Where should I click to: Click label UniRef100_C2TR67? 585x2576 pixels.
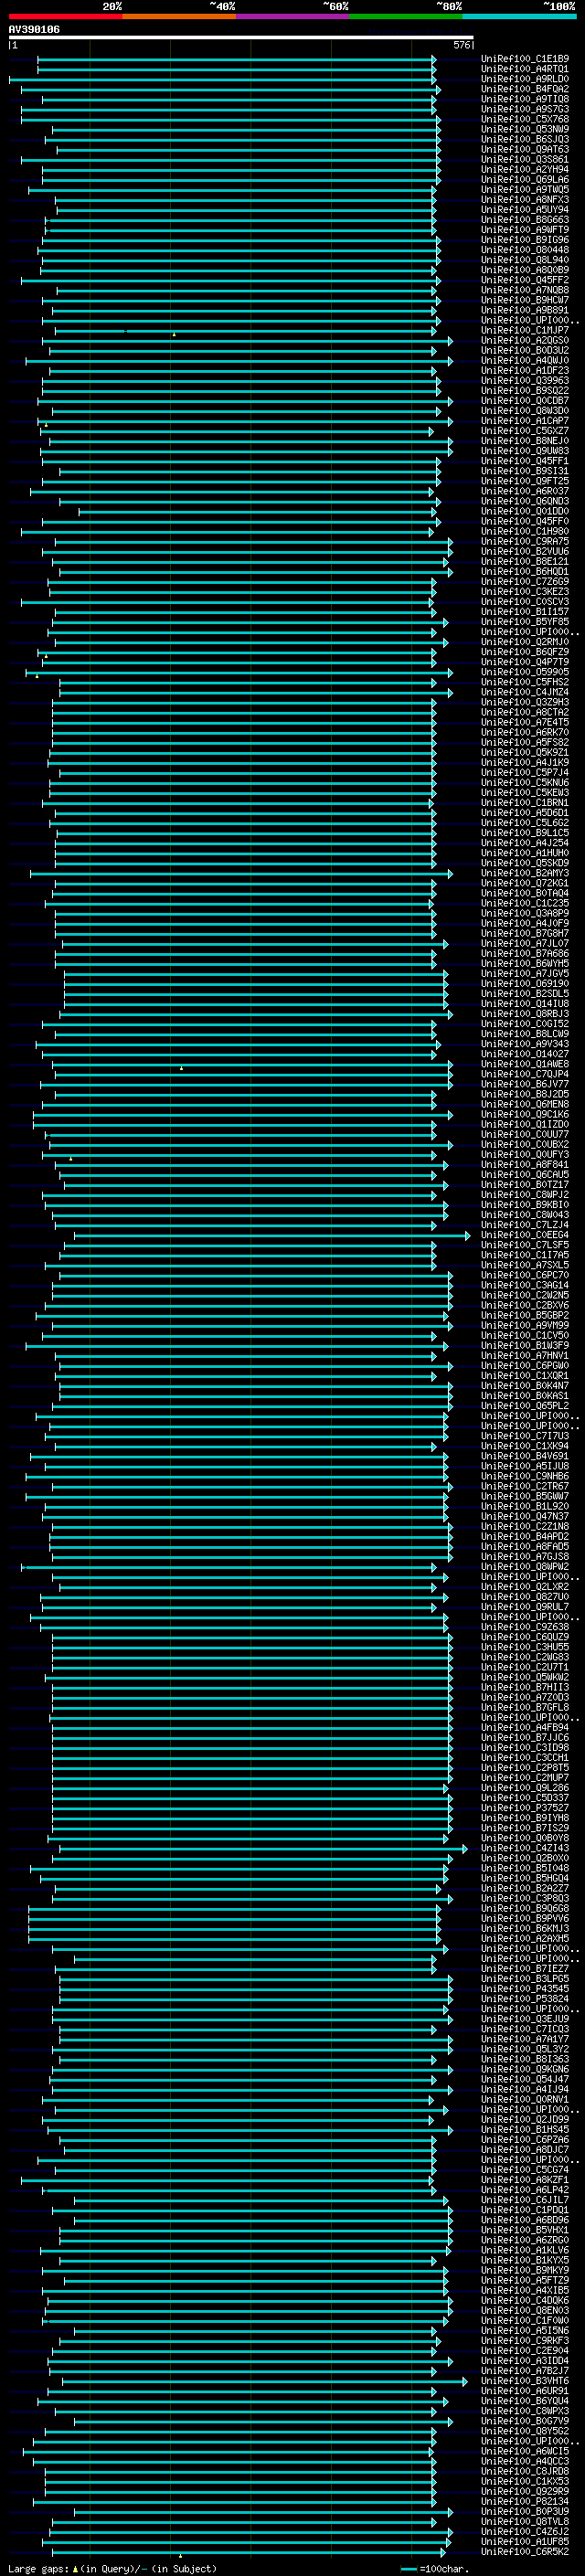pos(525,1486)
